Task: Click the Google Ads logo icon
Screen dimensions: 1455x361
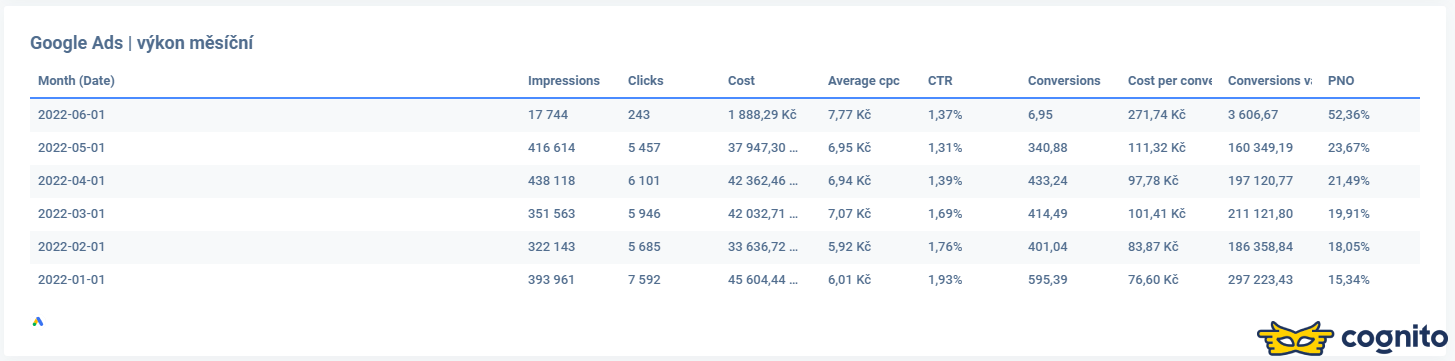Action: click(x=38, y=322)
